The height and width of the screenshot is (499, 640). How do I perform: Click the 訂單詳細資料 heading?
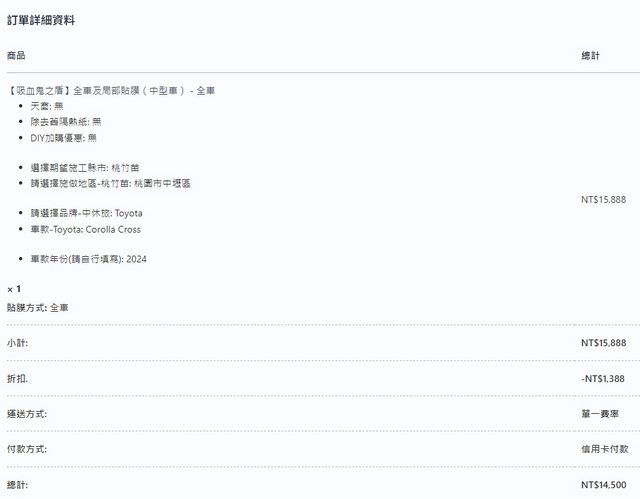[41, 20]
